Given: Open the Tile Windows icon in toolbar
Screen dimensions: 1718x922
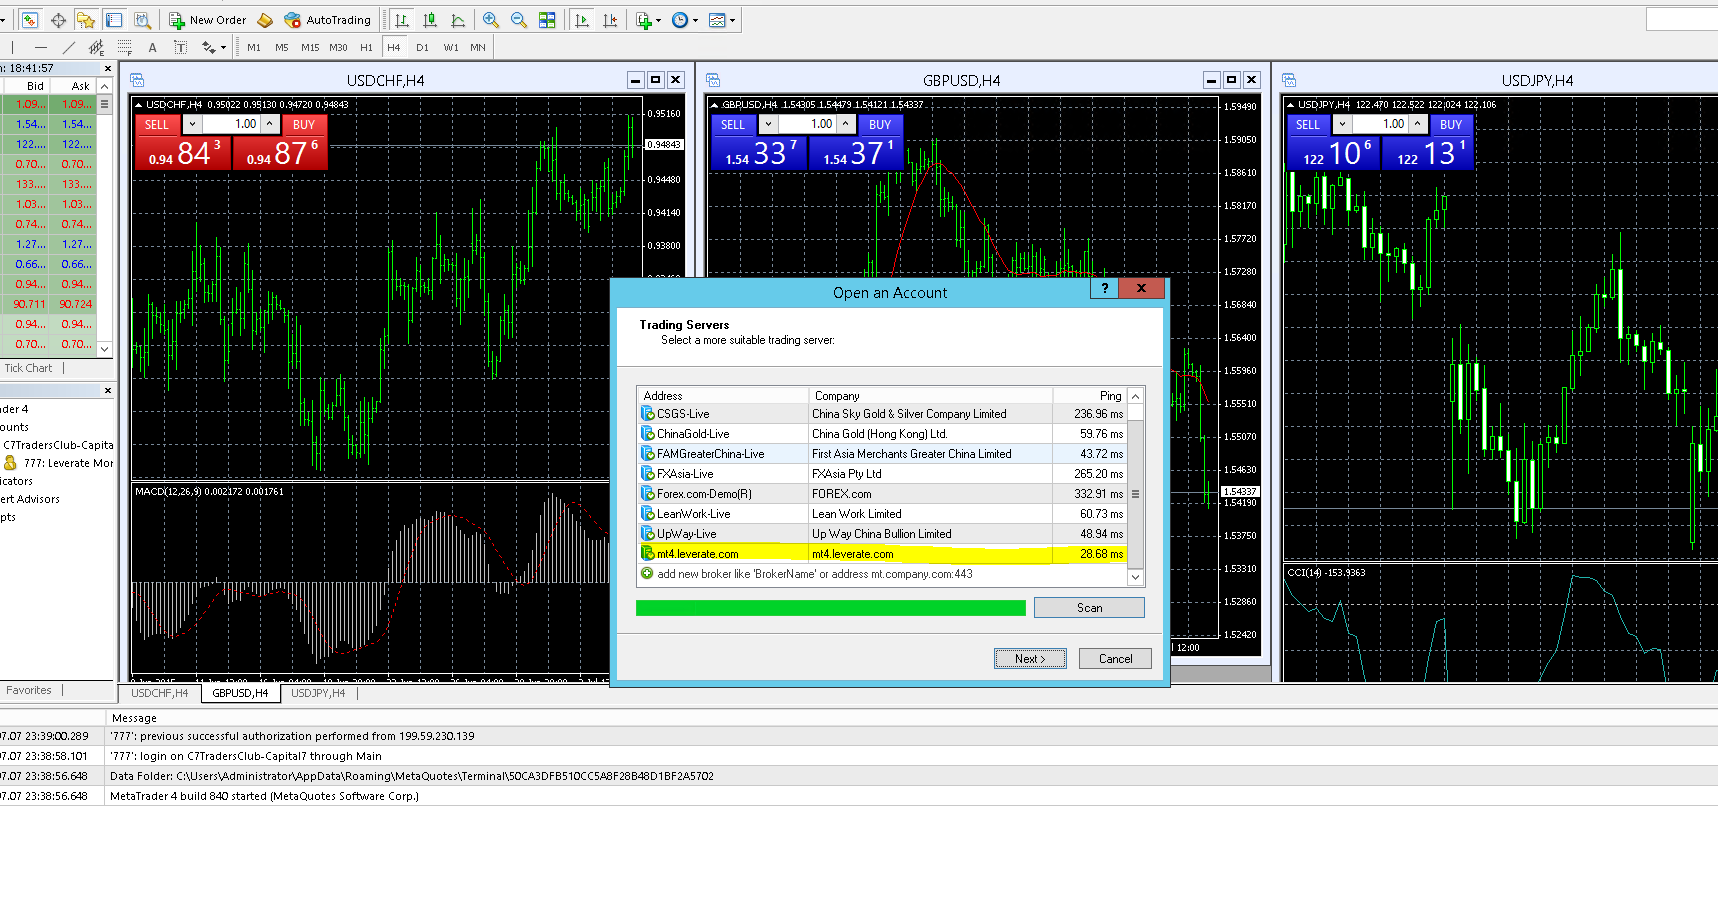Looking at the screenshot, I should [x=547, y=20].
